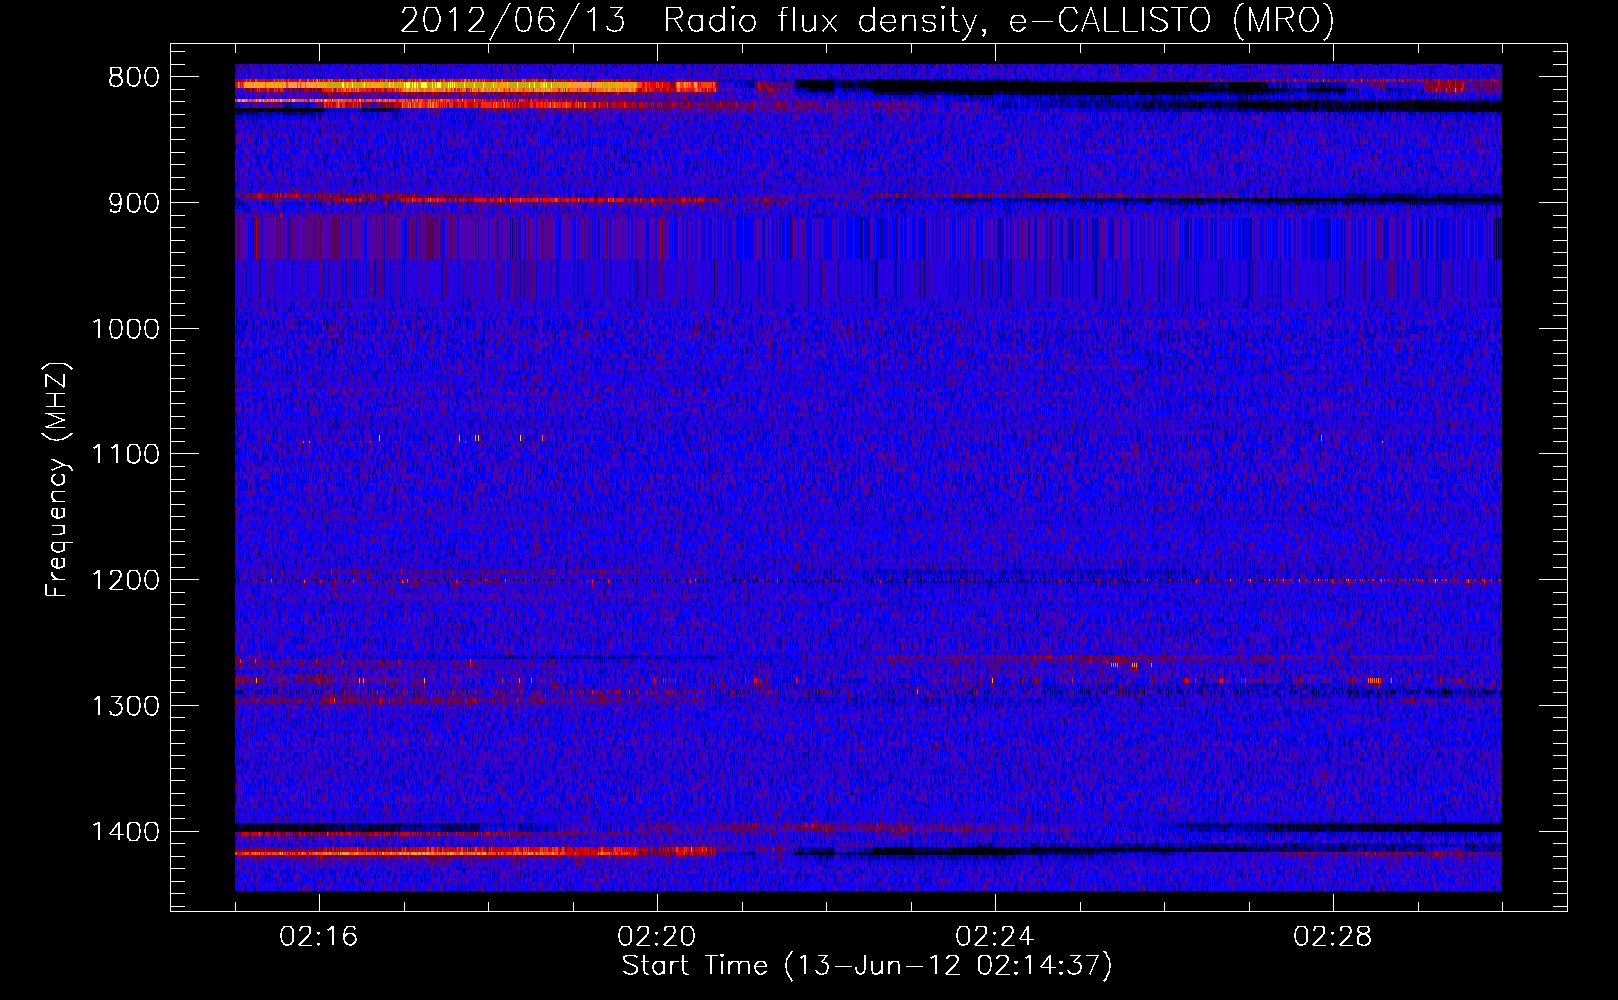The image size is (1618, 1000).
Task: Click the 900 frequency axis label
Action: coord(133,203)
